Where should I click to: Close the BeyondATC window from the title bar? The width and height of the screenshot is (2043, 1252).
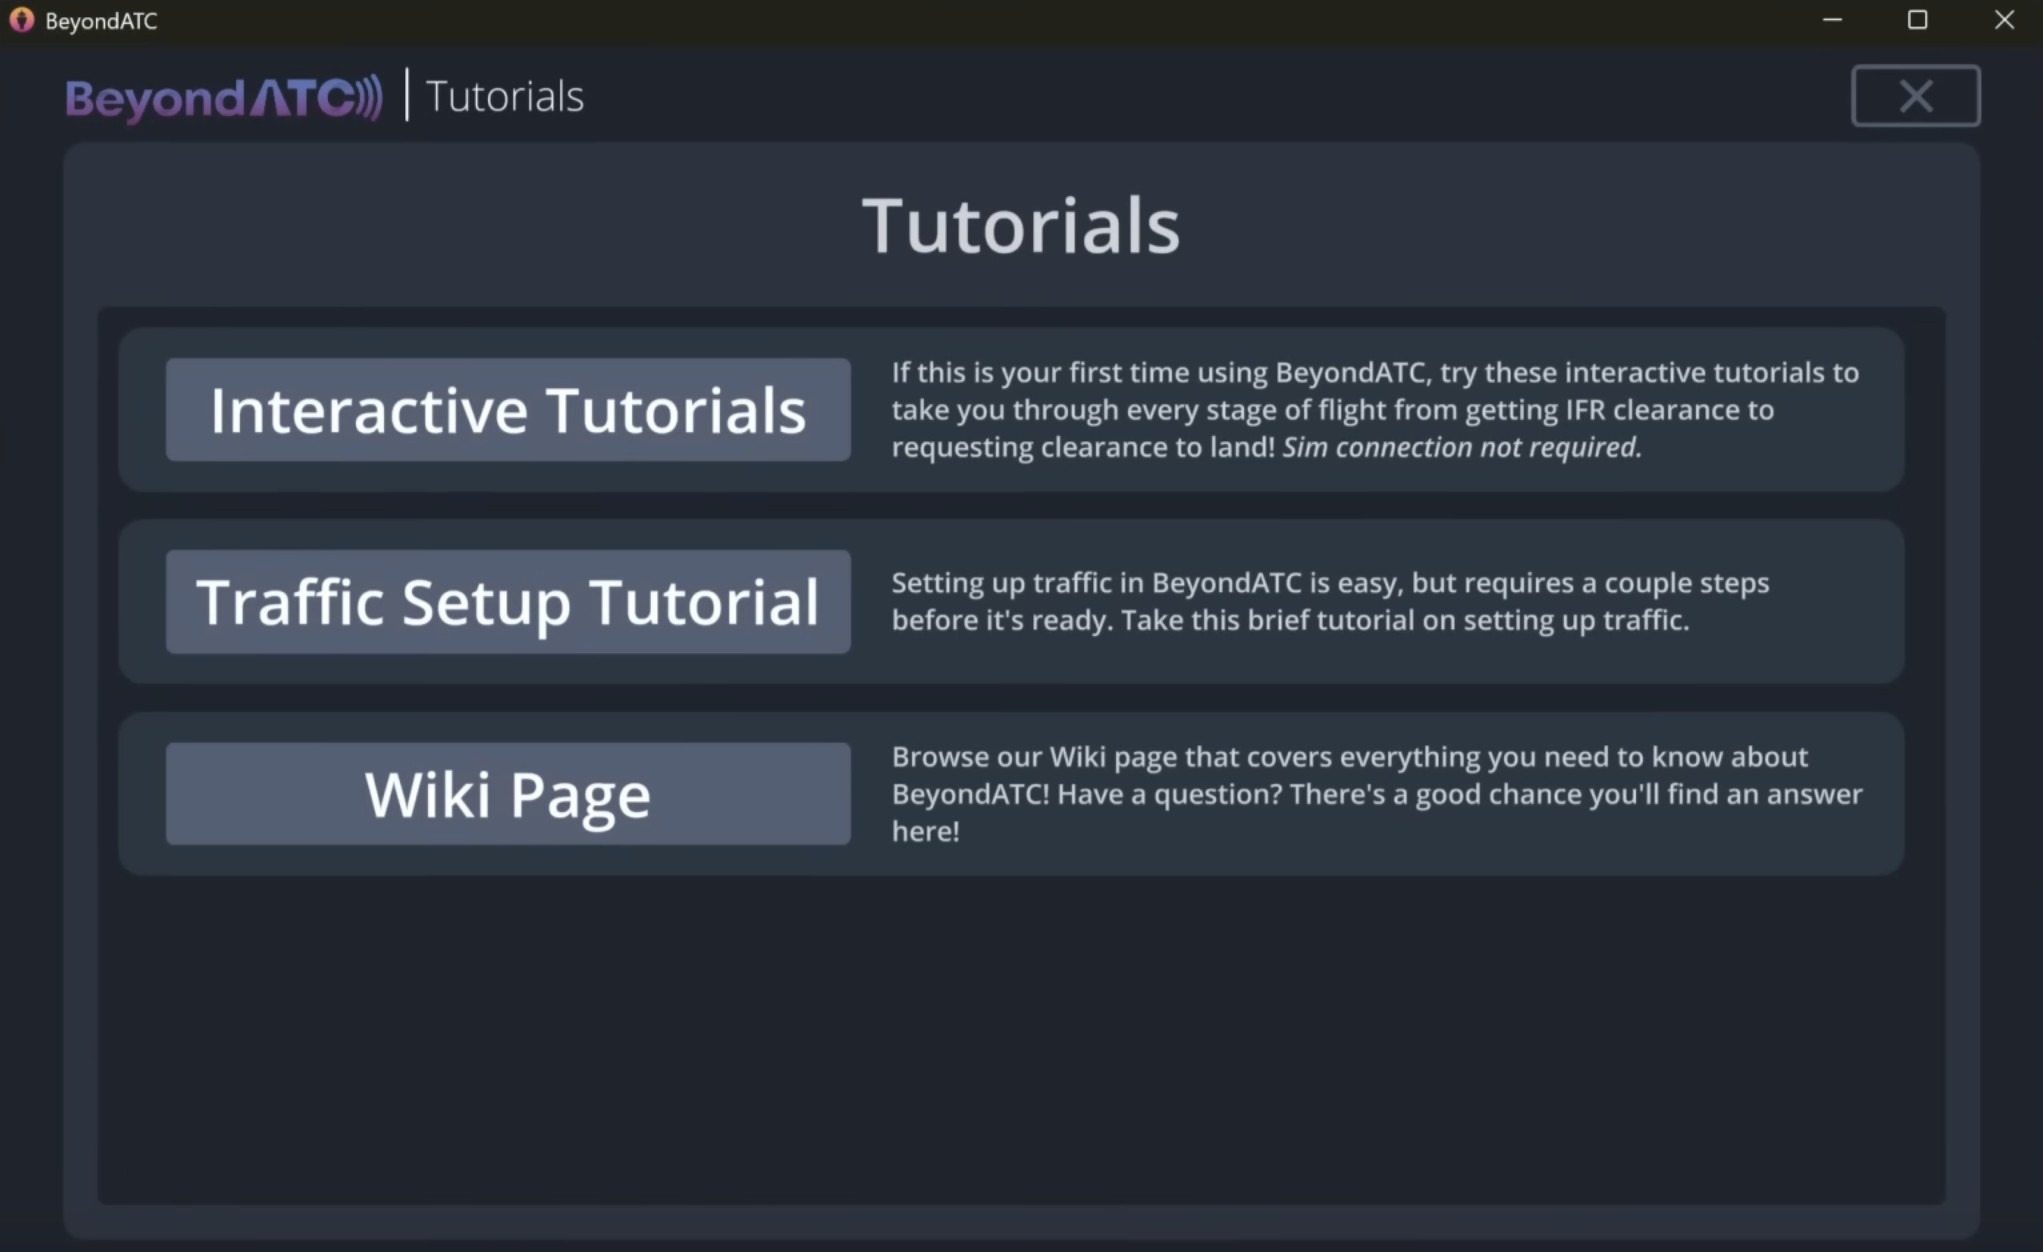coord(2004,20)
